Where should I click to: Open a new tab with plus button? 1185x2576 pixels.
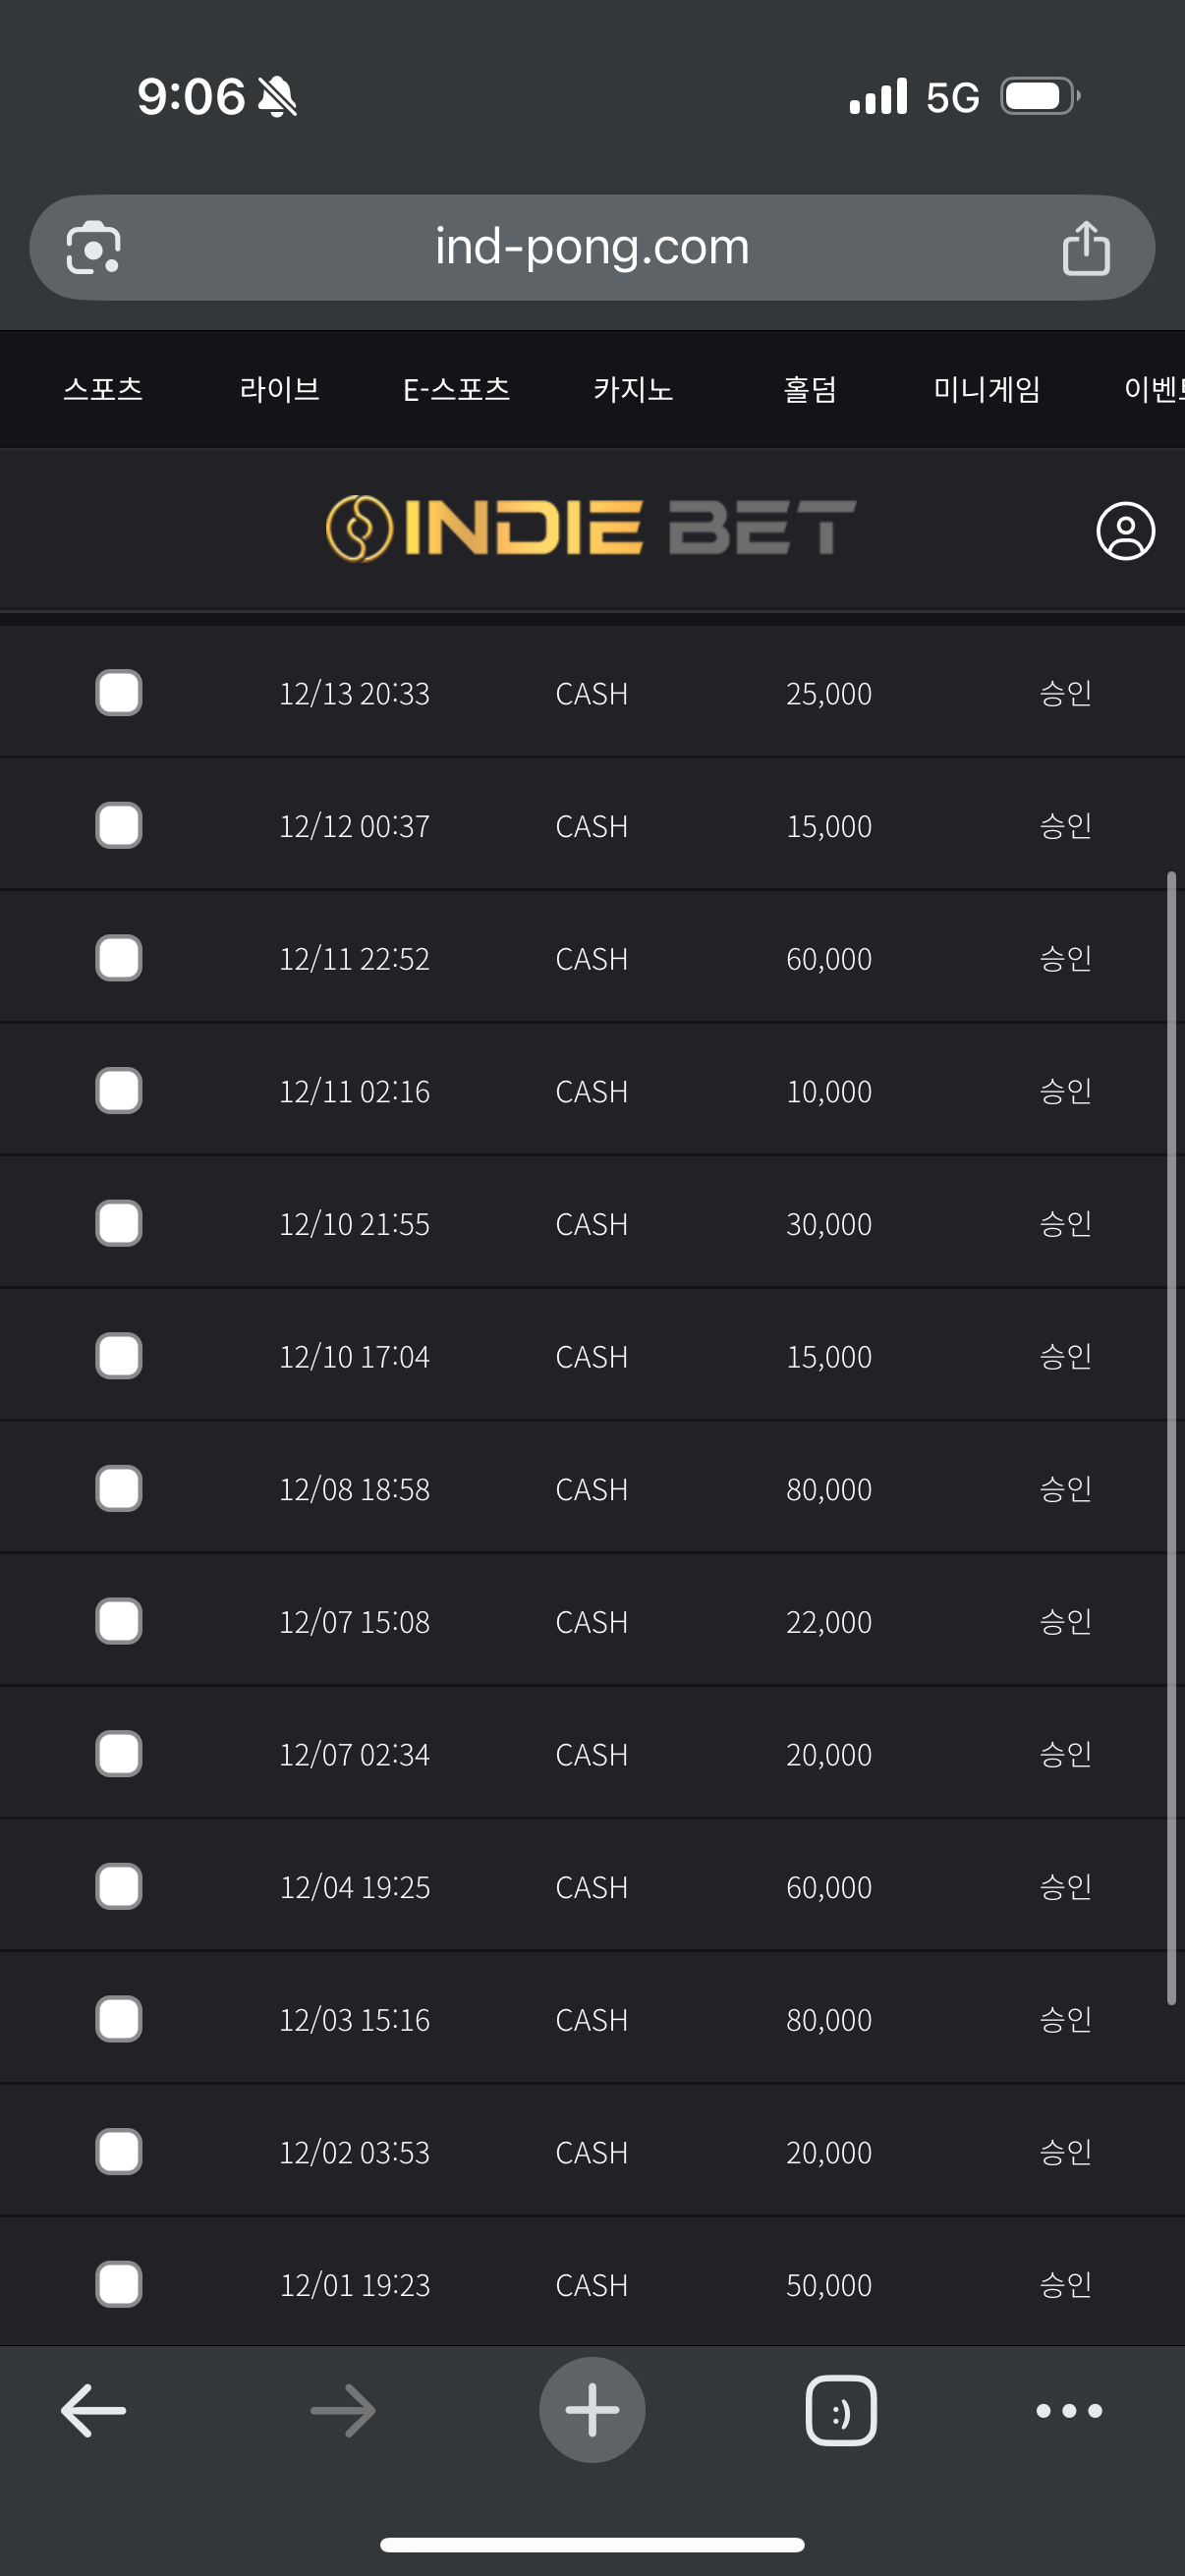(x=592, y=2410)
